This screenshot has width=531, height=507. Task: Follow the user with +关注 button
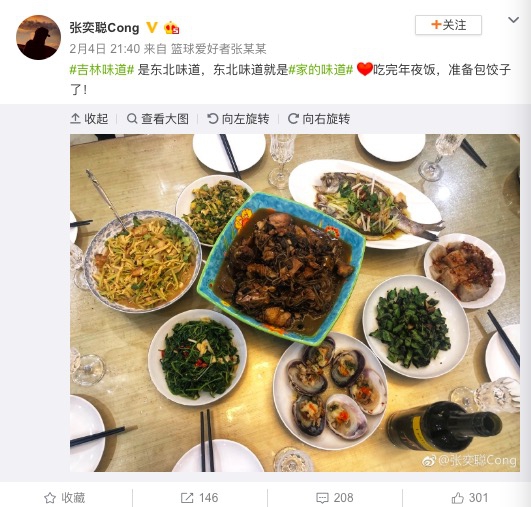(448, 25)
